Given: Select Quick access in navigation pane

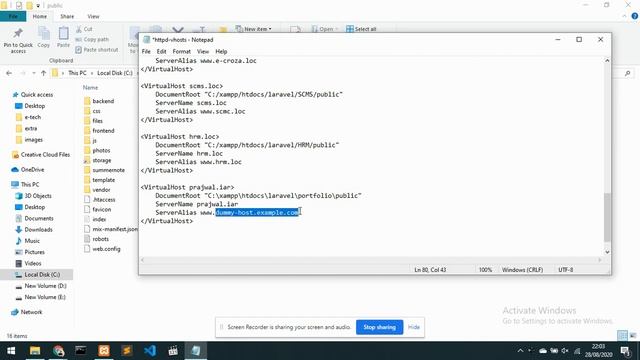Looking at the screenshot, I should click(x=33, y=94).
